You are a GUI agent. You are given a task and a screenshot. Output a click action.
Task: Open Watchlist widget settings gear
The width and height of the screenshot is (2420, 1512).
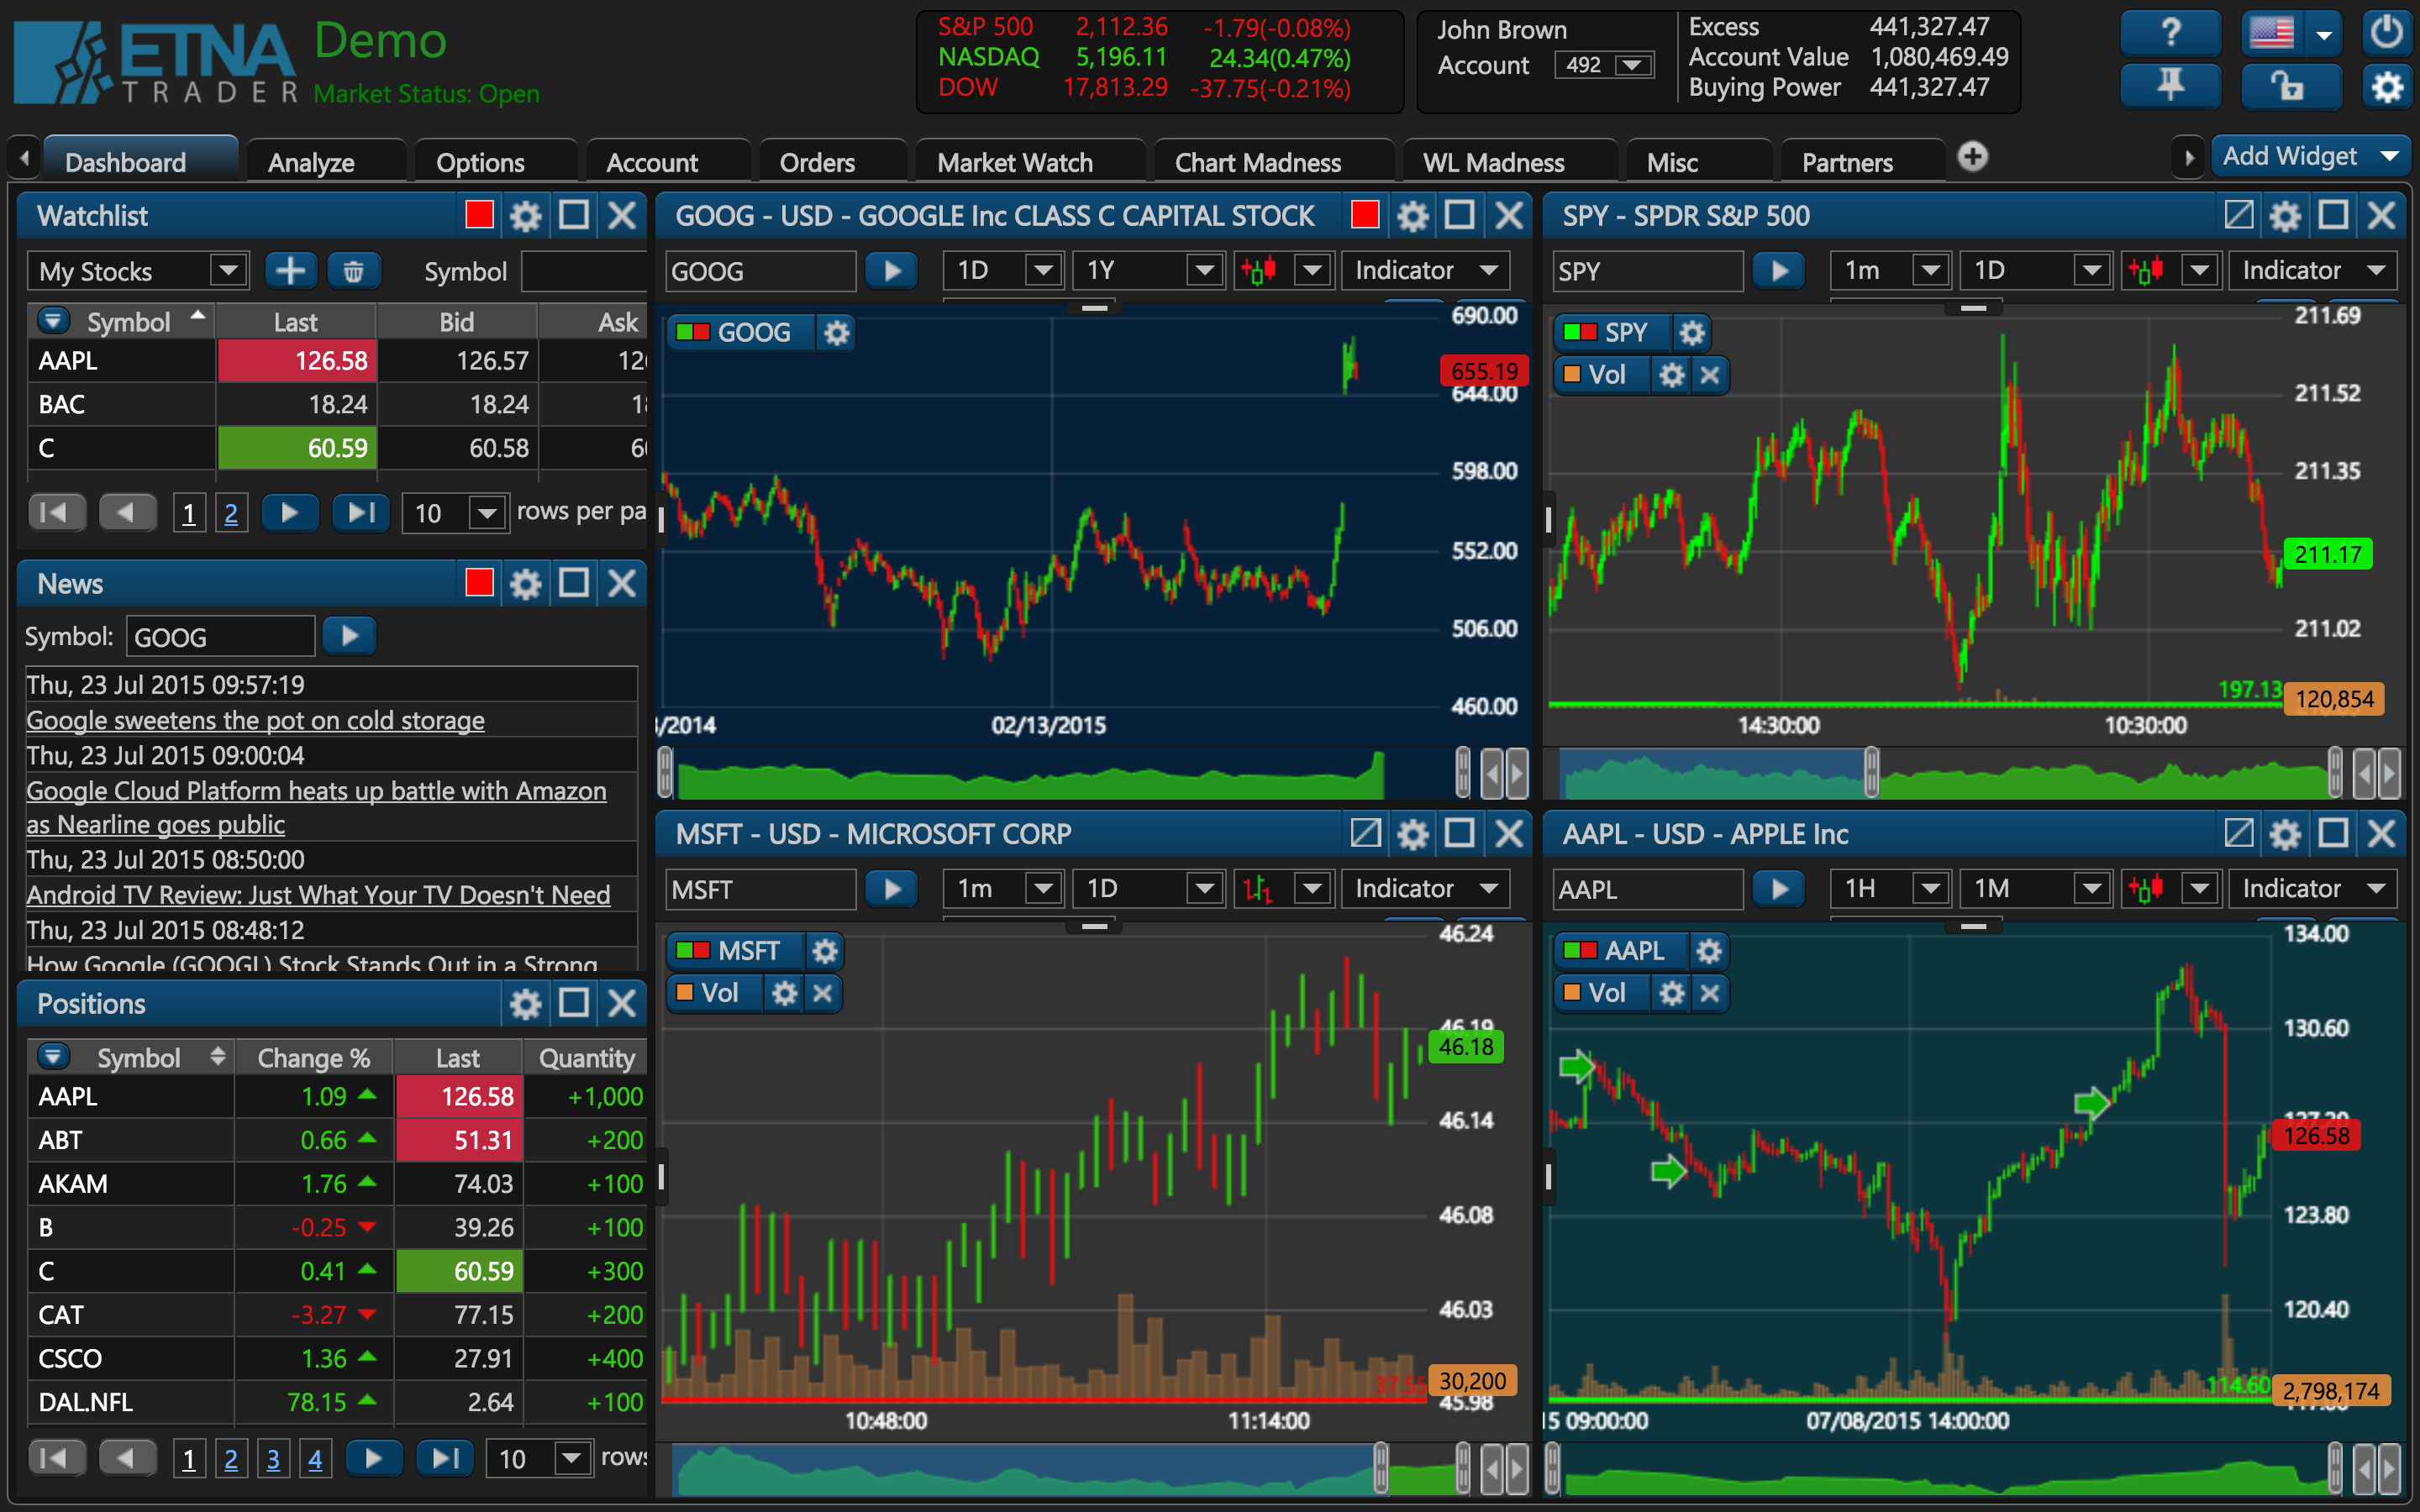pyautogui.click(x=525, y=216)
